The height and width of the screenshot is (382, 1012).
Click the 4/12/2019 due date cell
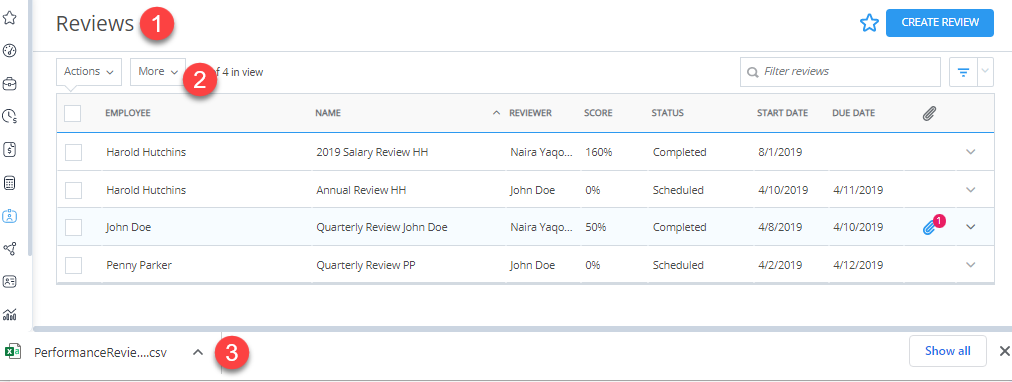pyautogui.click(x=858, y=265)
